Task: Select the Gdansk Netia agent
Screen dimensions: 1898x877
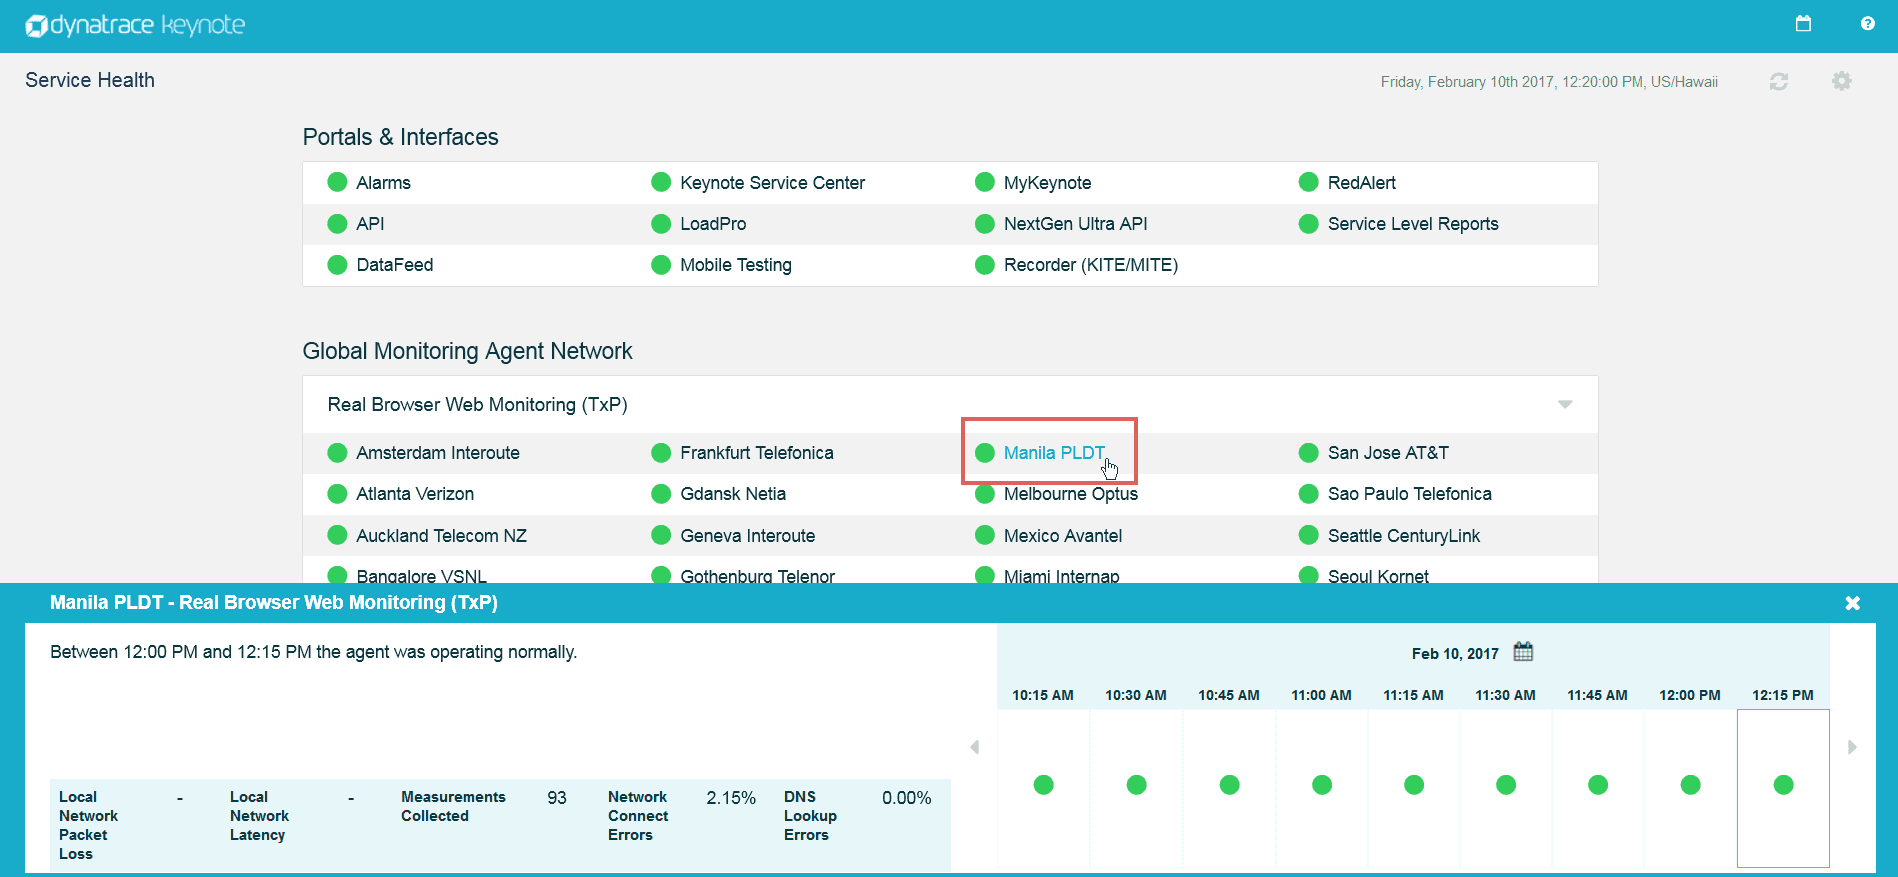Action: [x=733, y=494]
